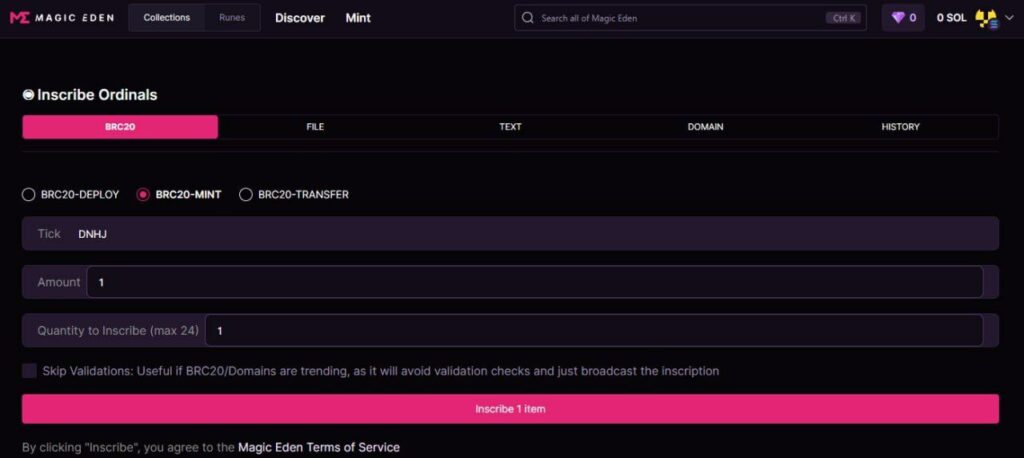The height and width of the screenshot is (458, 1024).
Task: Click the Inscribe 1 item button
Action: (510, 409)
